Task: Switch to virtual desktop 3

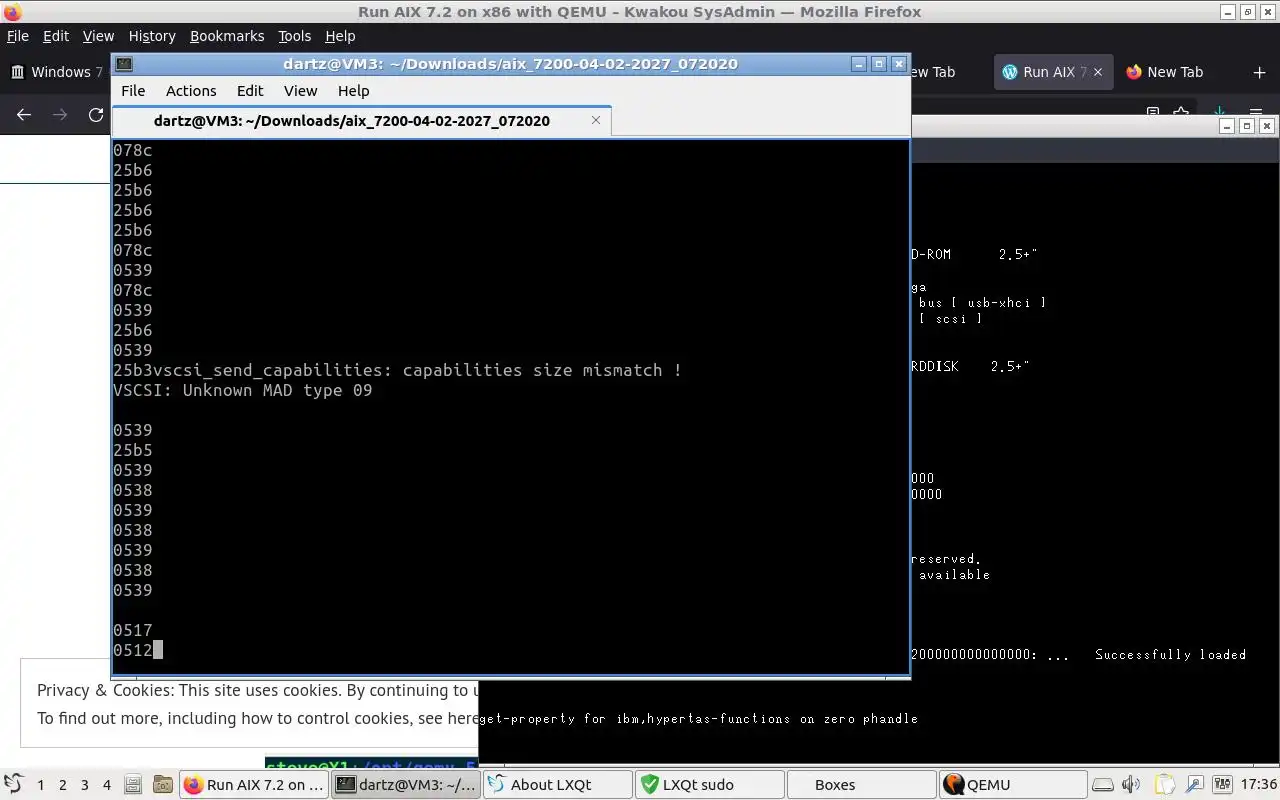Action: (x=85, y=785)
